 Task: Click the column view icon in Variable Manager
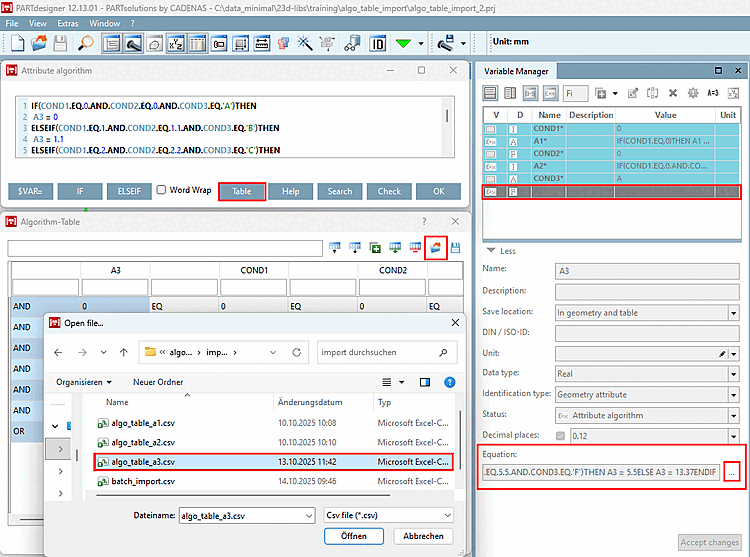coord(510,93)
